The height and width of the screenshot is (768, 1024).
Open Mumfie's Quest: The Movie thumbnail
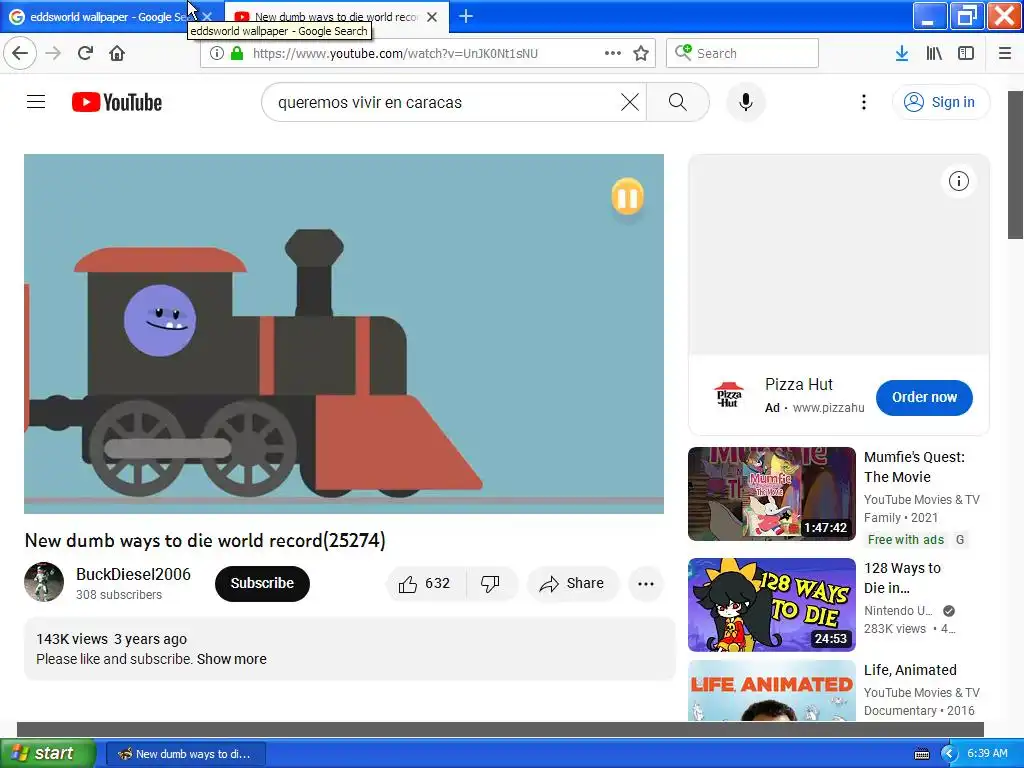point(771,494)
